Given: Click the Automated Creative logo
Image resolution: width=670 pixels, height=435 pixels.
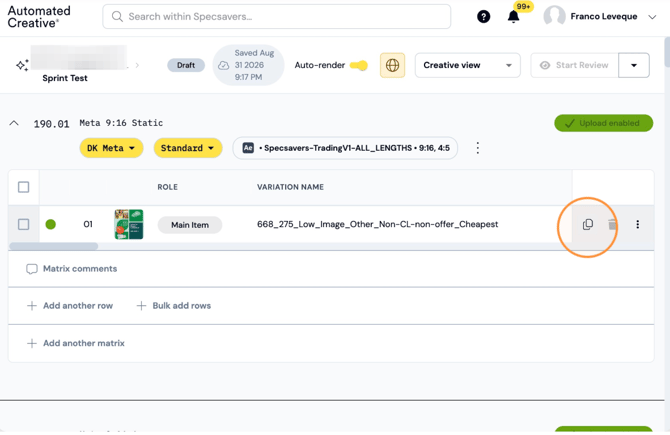Looking at the screenshot, I should coord(39,17).
